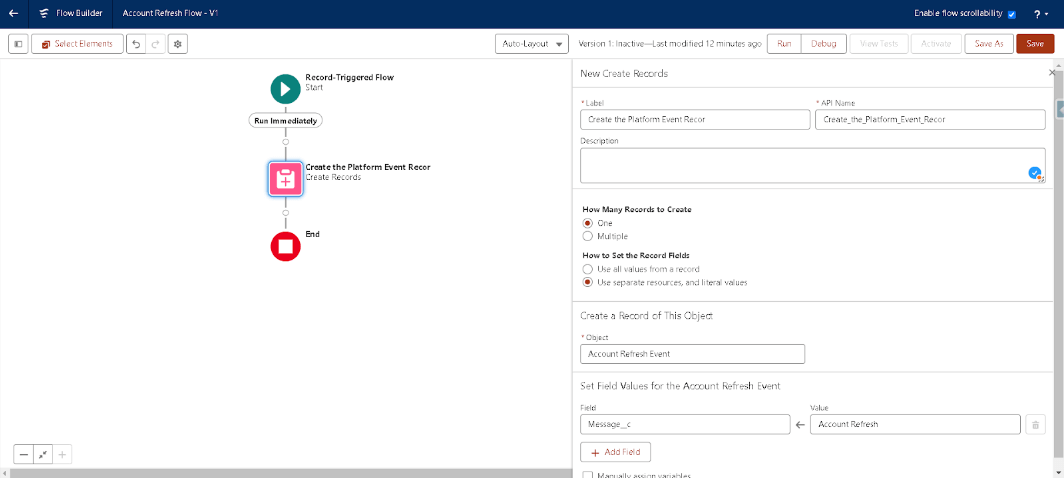
Task: Click the Run button
Action: click(x=784, y=43)
